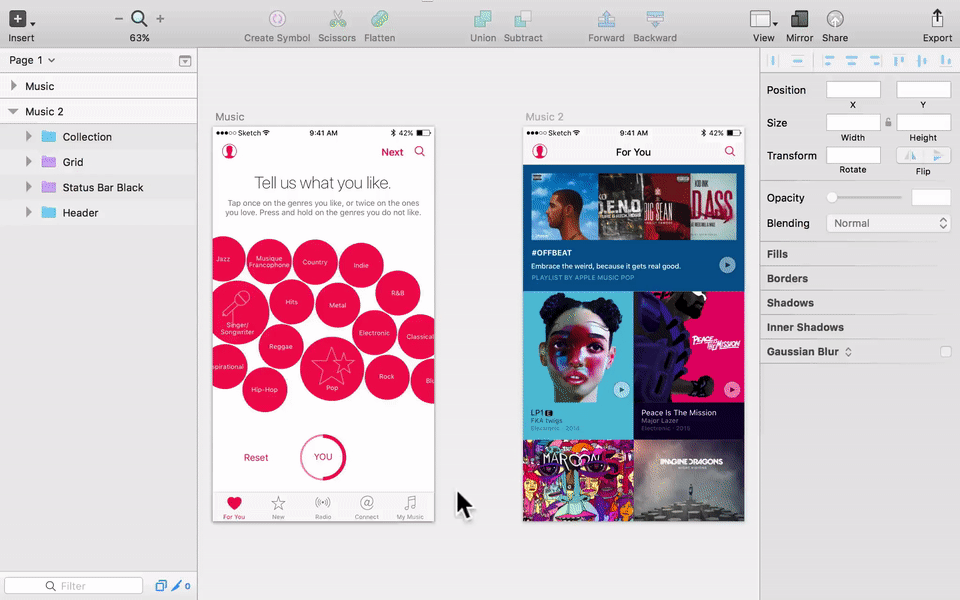Click the Pop genre bubble
The height and width of the screenshot is (600, 960).
point(332,369)
